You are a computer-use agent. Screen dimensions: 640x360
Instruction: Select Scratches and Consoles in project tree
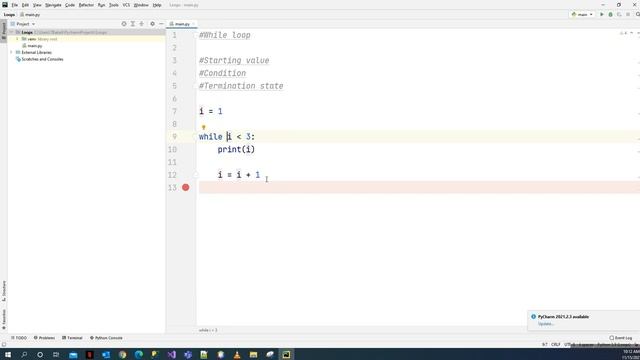click(x=39, y=59)
